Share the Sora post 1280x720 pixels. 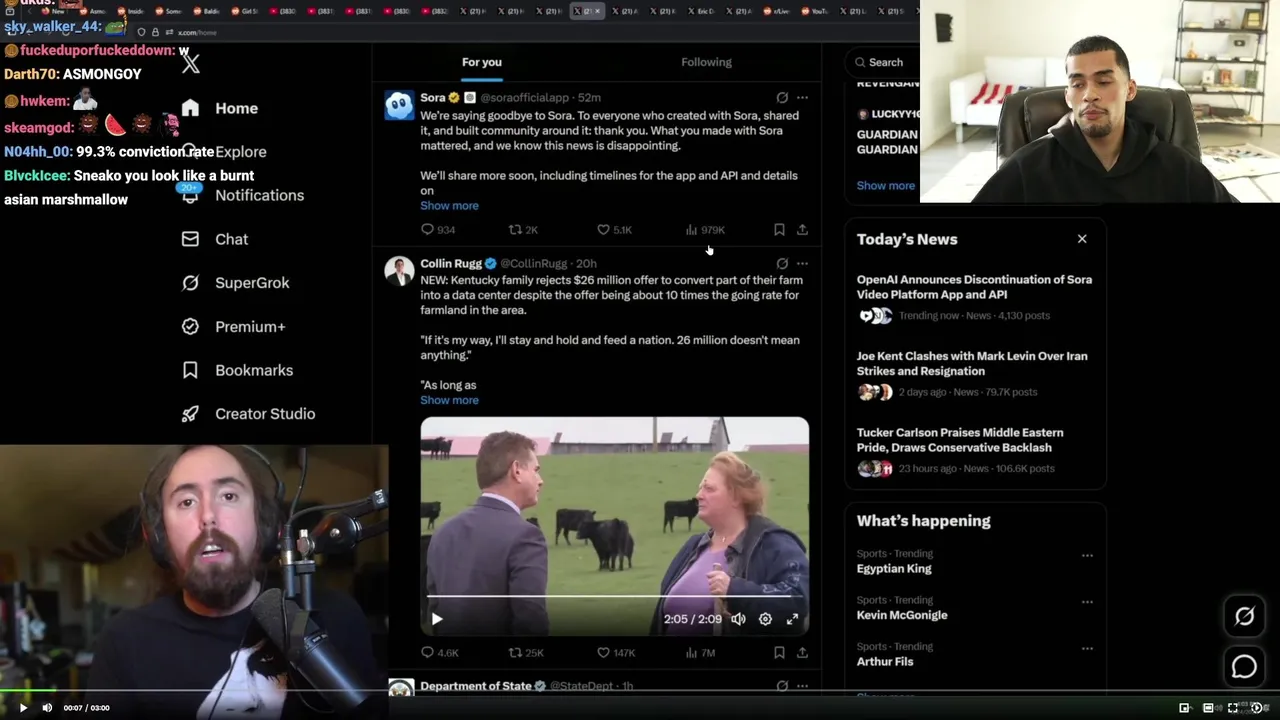[x=802, y=230]
